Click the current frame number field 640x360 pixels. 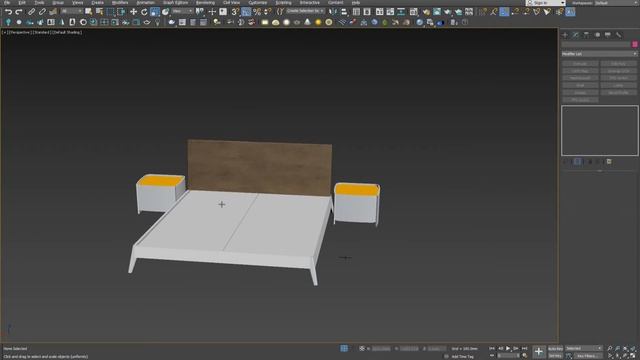coord(508,356)
